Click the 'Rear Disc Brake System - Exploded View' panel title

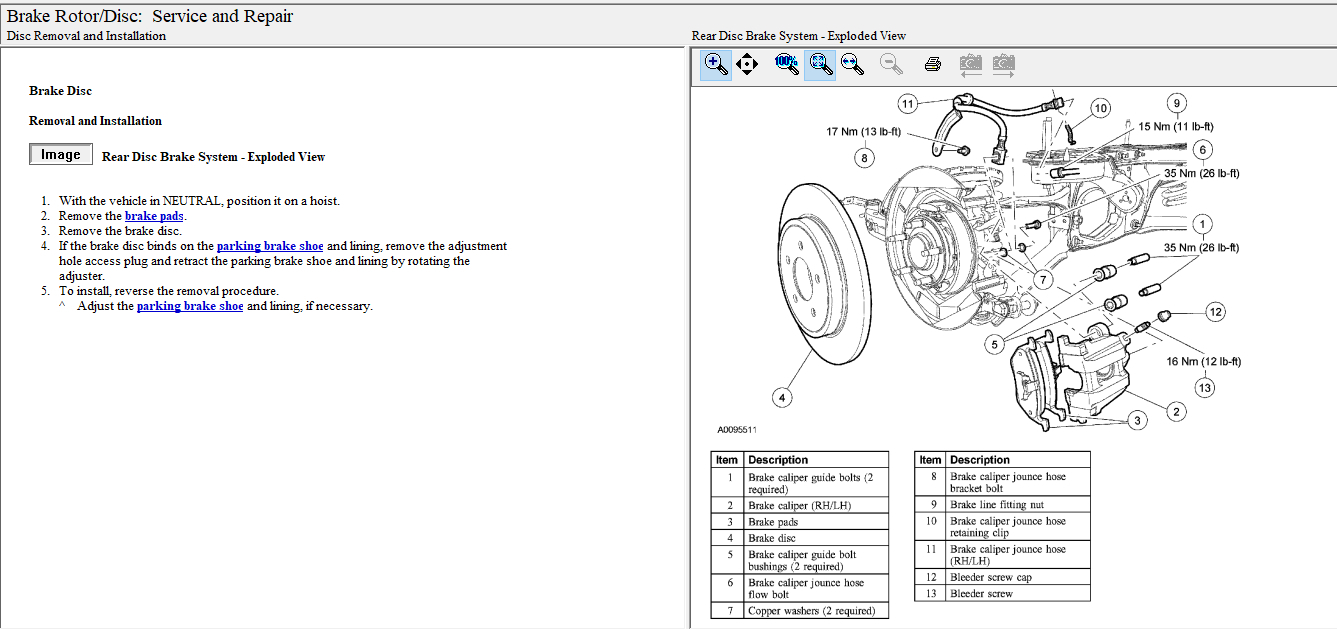798,36
